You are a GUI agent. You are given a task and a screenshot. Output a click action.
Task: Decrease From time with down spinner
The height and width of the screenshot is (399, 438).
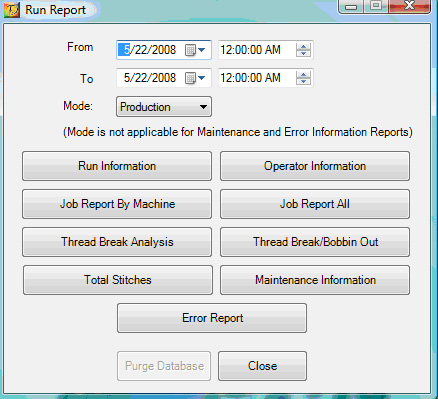click(303, 53)
